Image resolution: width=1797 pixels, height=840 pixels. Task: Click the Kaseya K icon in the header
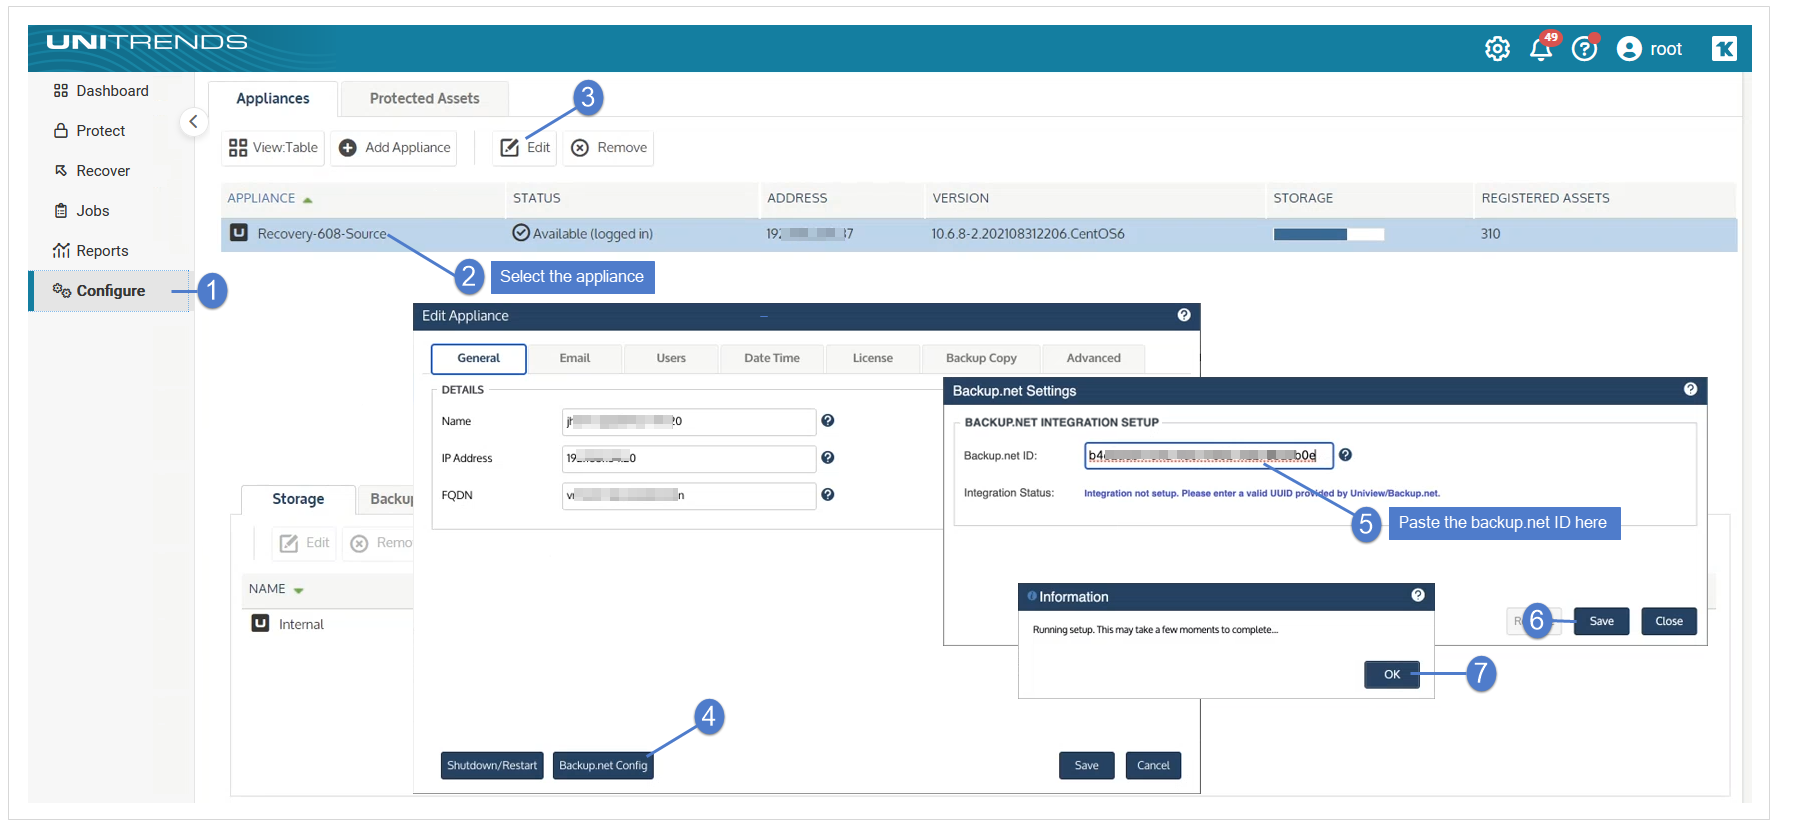pos(1724,49)
